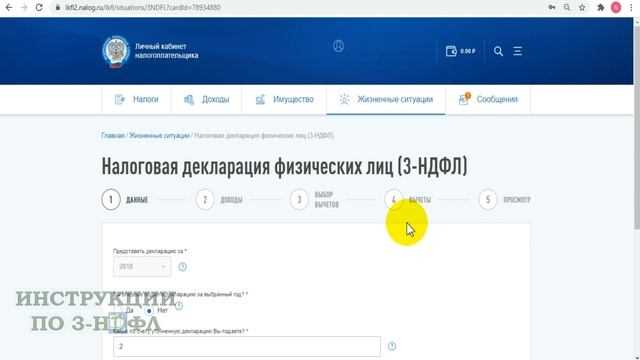Click the user profile icon in header
Viewport: 640px width, 360px height.
tap(338, 46)
